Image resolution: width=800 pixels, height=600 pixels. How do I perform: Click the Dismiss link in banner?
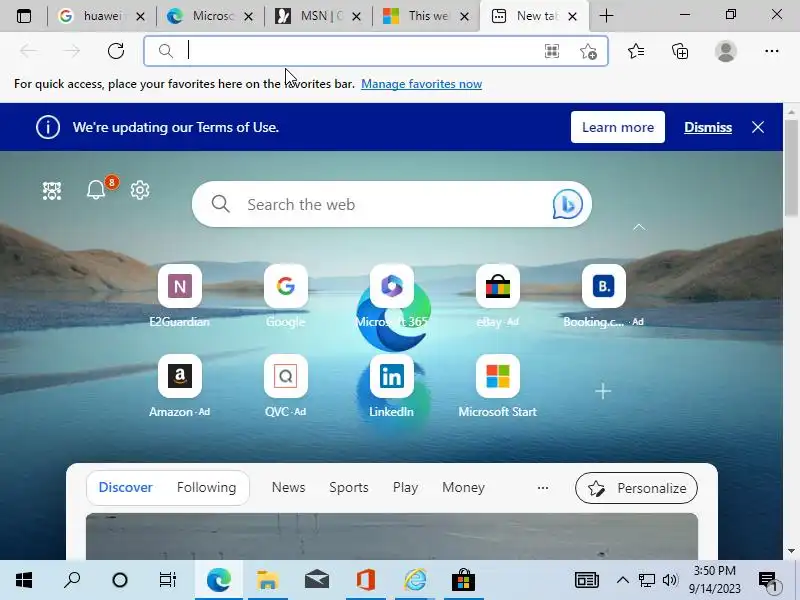[x=708, y=127]
